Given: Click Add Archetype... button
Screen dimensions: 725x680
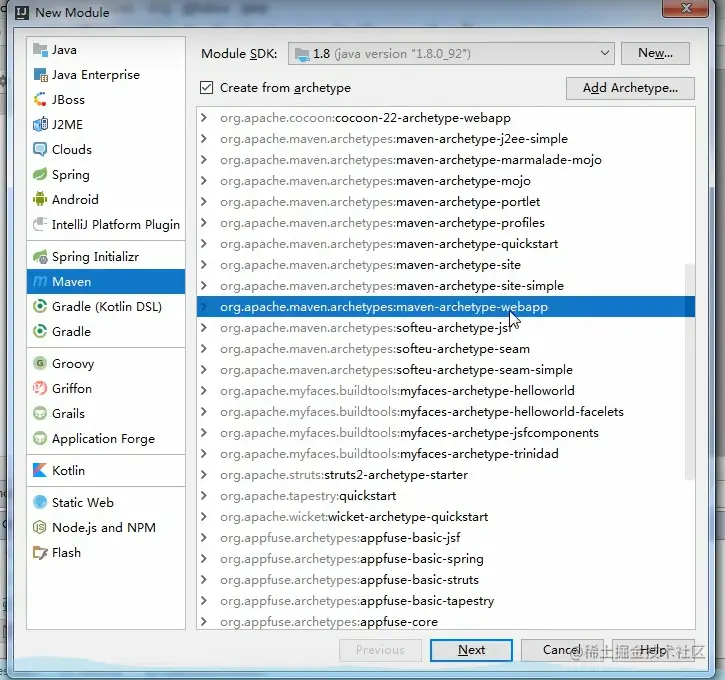Looking at the screenshot, I should pos(630,88).
